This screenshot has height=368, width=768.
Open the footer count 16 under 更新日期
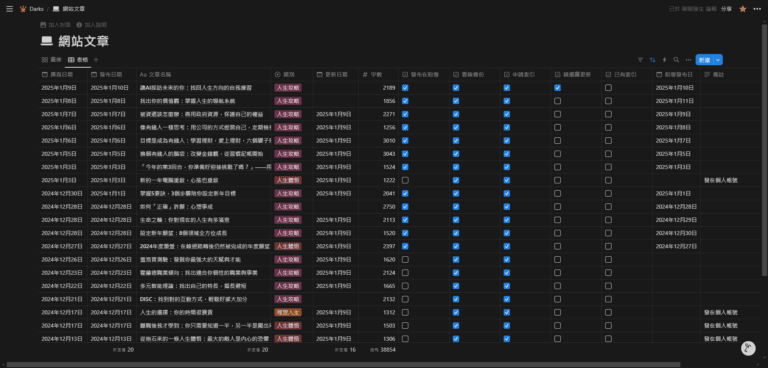click(x=345, y=350)
